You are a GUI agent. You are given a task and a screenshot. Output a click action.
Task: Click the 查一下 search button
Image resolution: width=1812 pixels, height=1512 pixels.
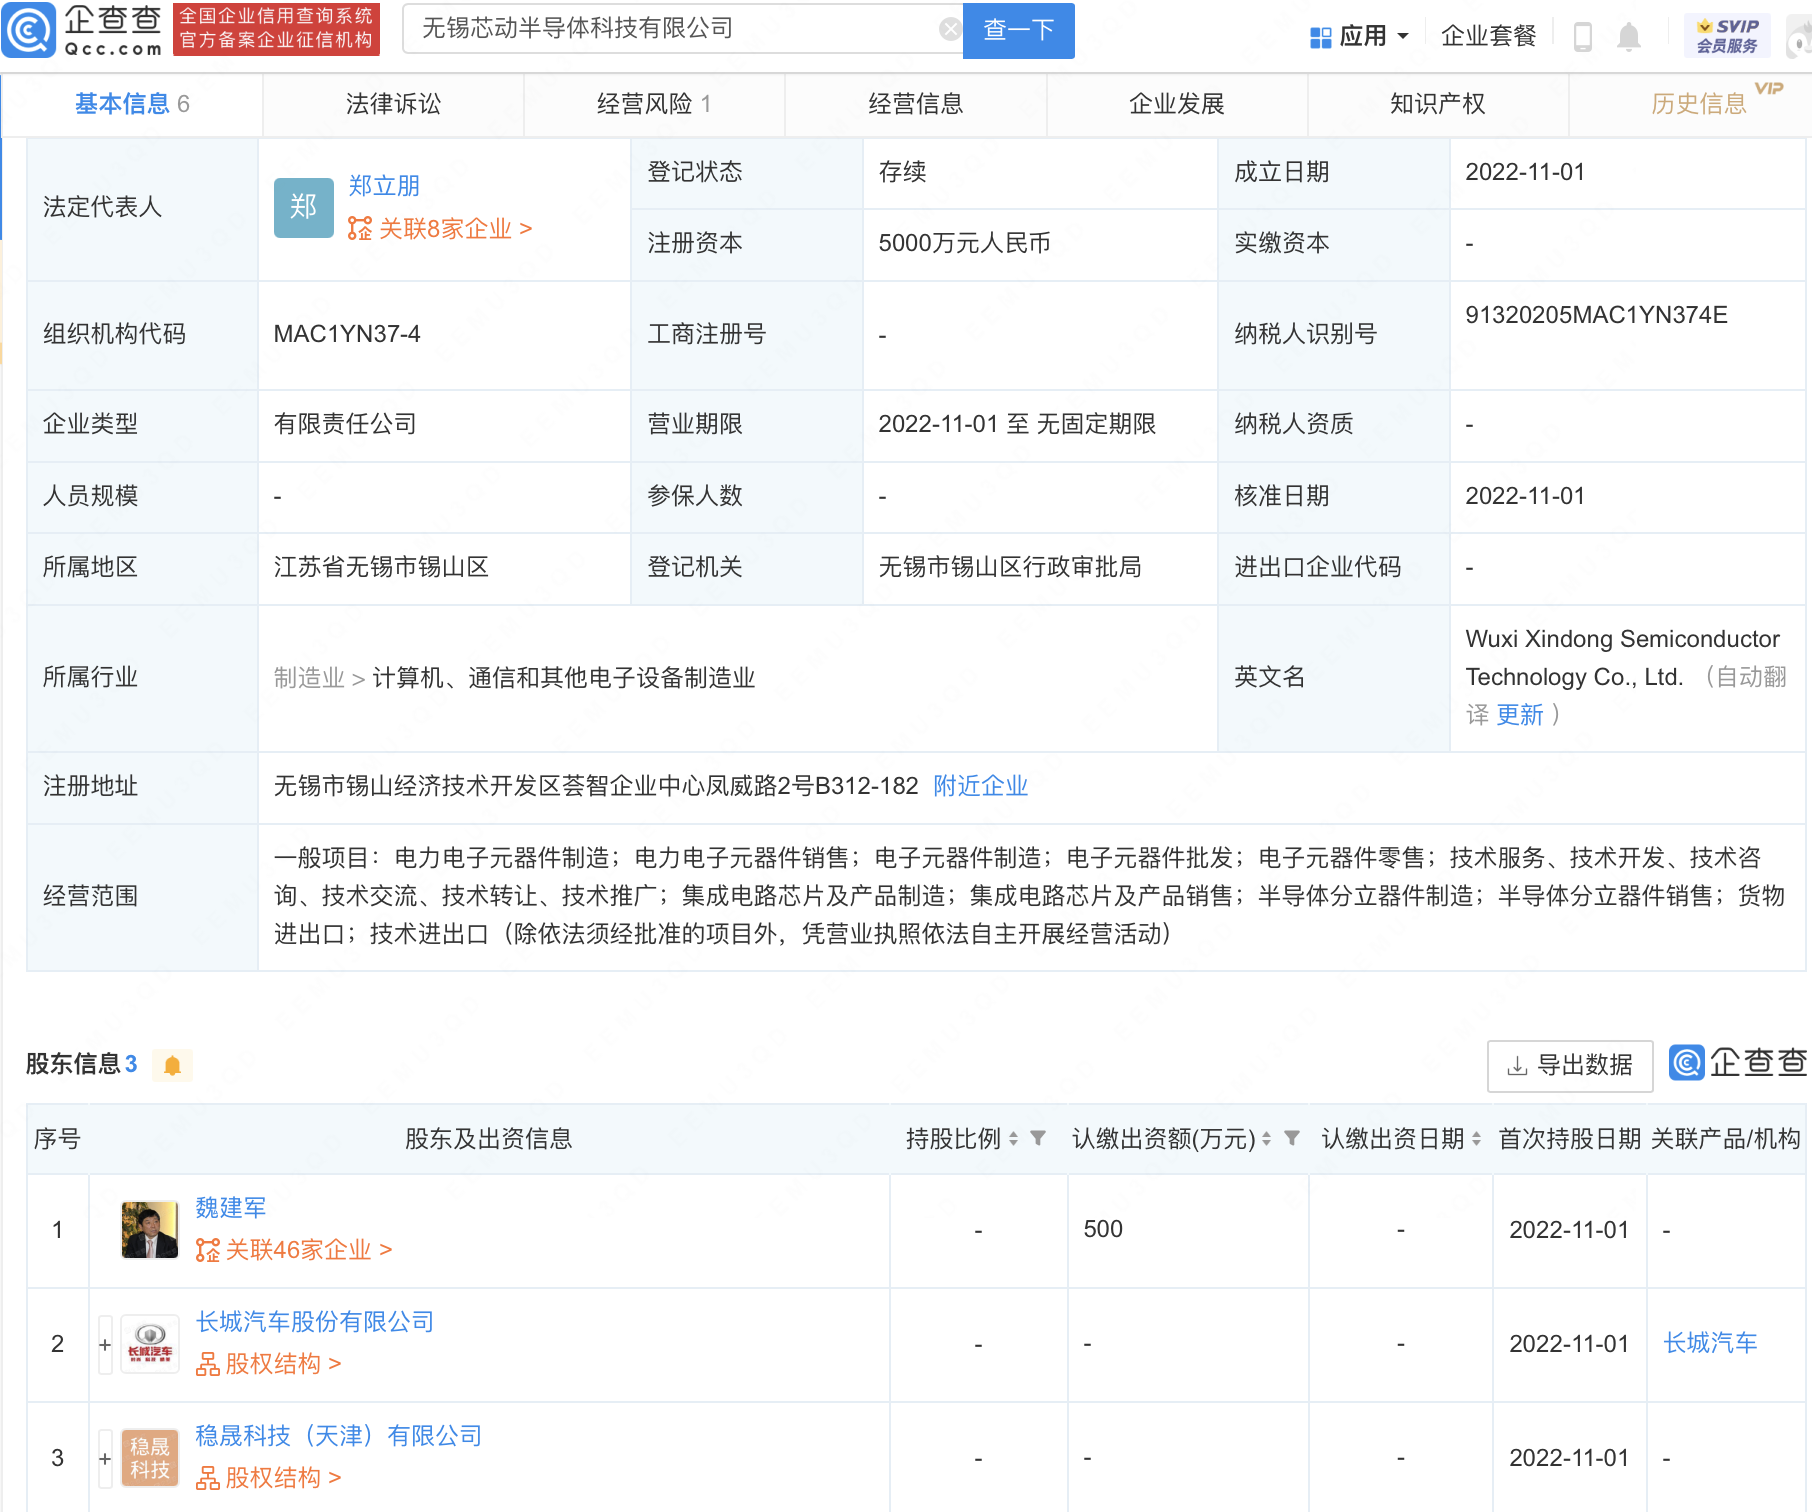pyautogui.click(x=1018, y=31)
